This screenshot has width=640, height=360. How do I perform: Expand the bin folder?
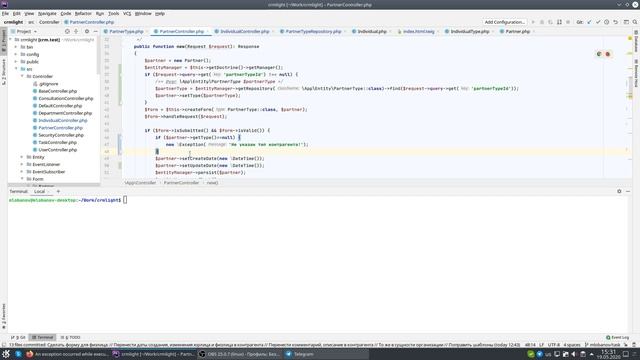[x=16, y=47]
